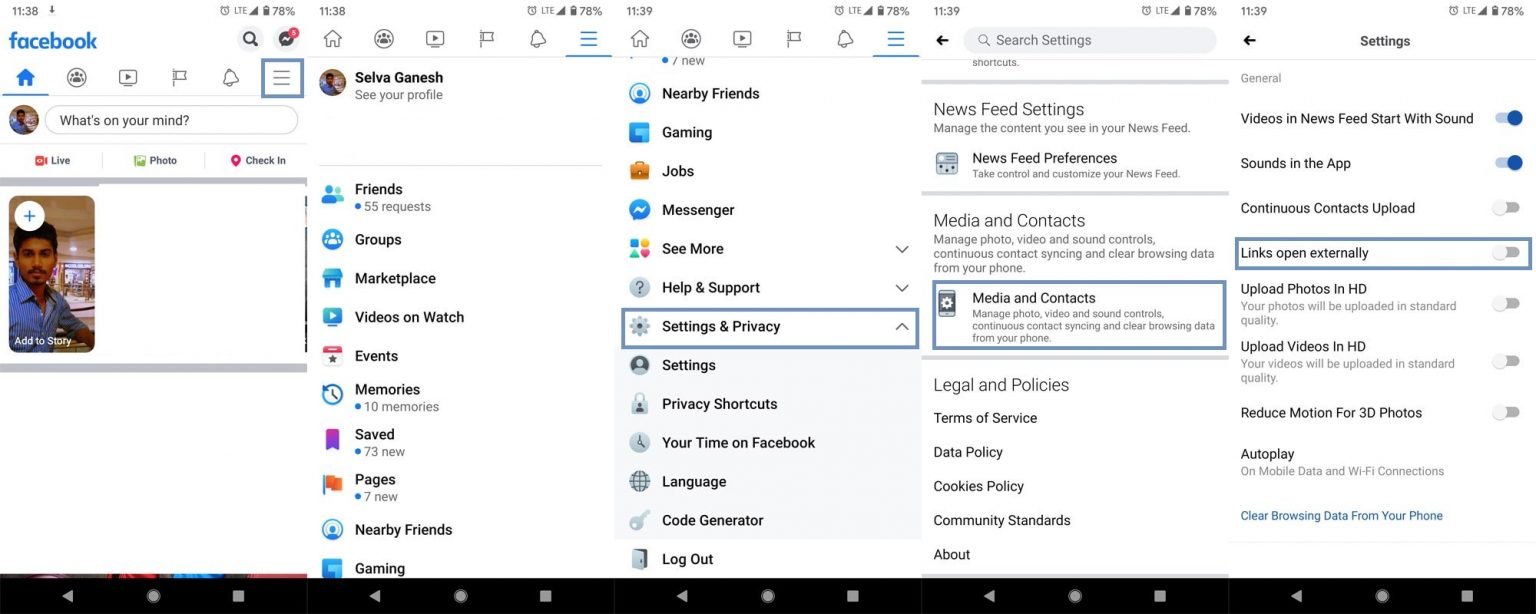
Task: Expand Help & Support options
Action: (900, 287)
